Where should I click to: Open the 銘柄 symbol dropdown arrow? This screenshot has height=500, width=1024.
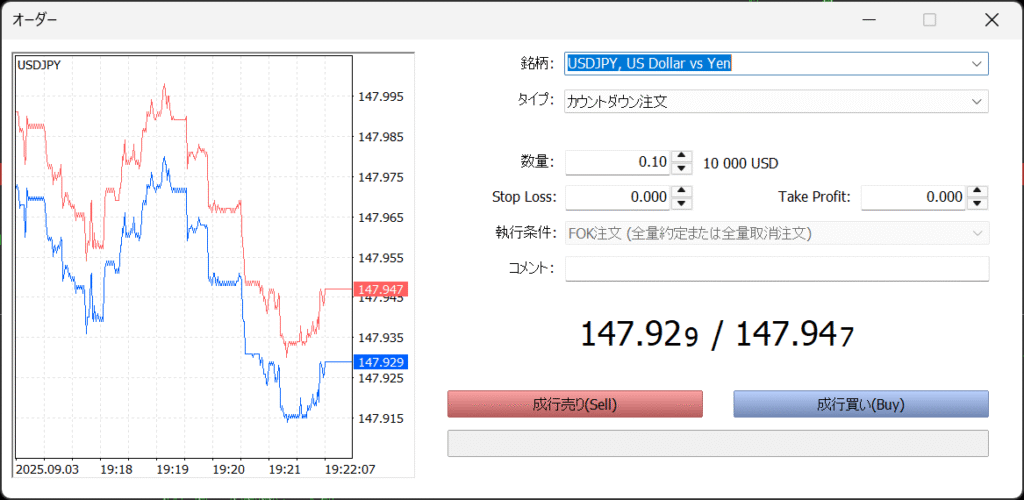click(x=976, y=64)
